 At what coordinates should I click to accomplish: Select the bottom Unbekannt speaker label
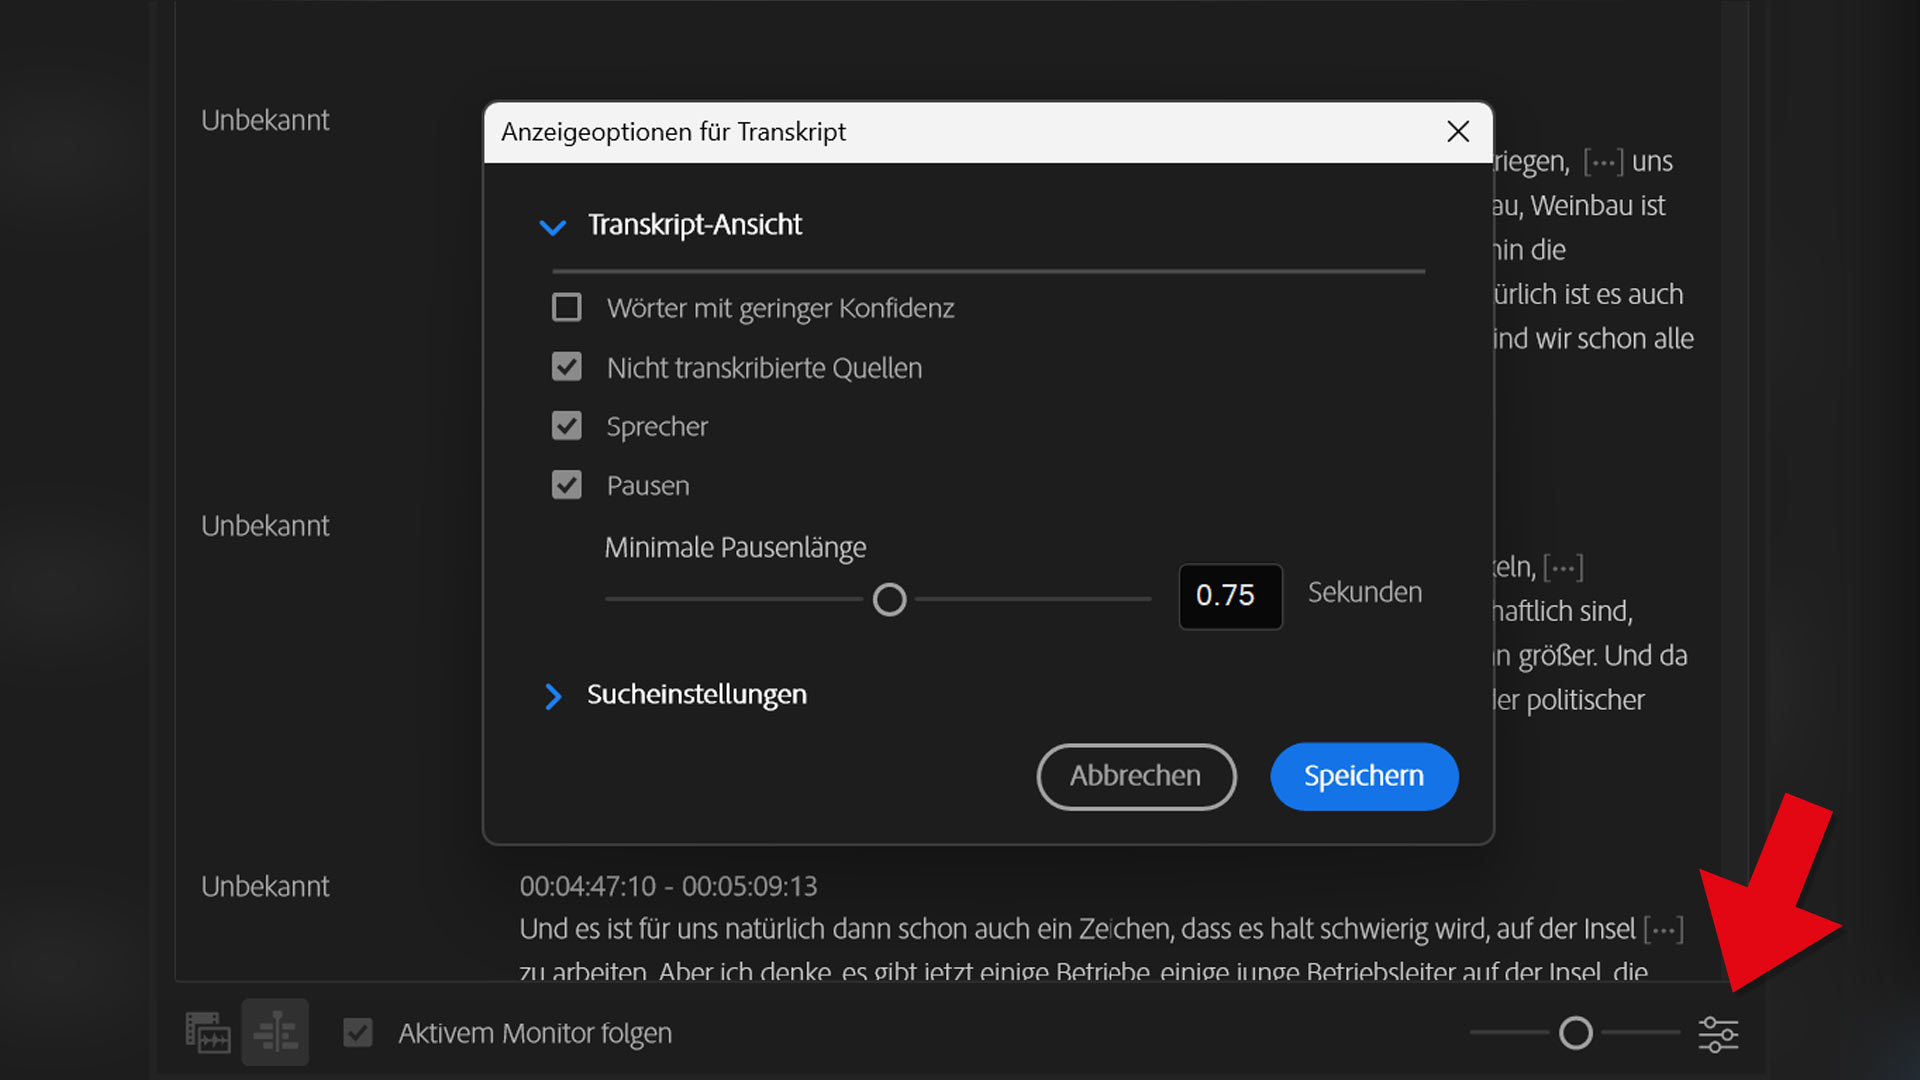tap(265, 887)
